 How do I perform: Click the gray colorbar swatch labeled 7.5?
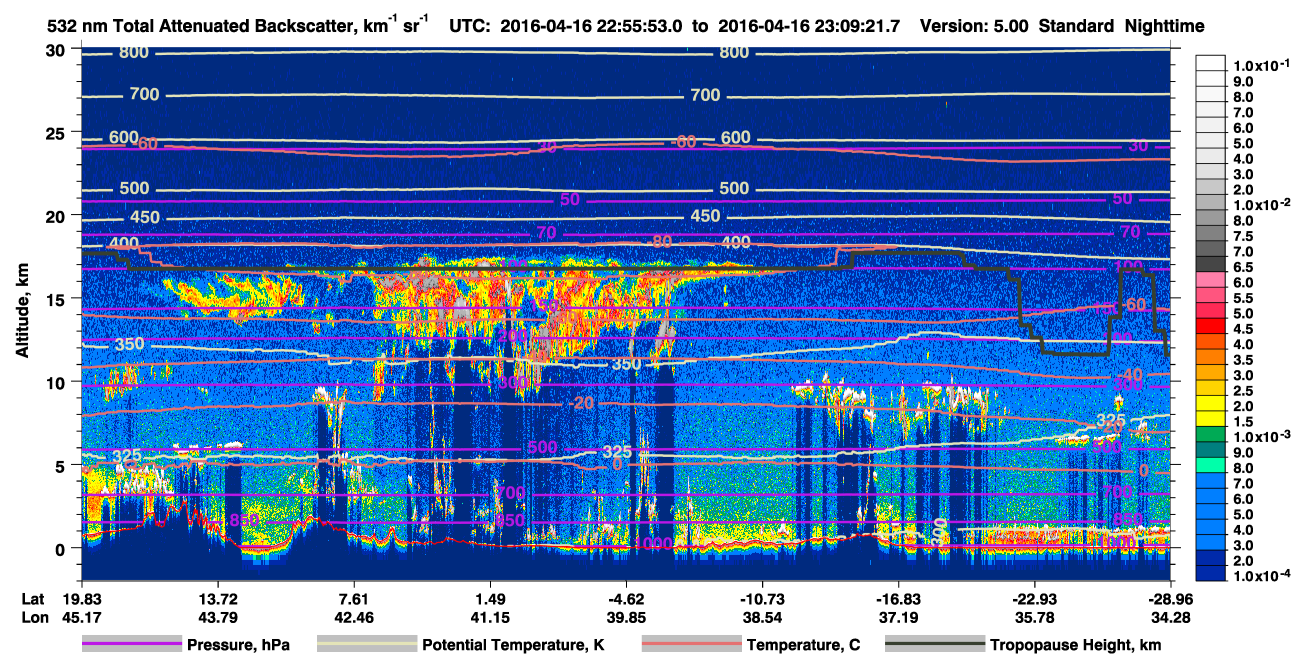1211,234
